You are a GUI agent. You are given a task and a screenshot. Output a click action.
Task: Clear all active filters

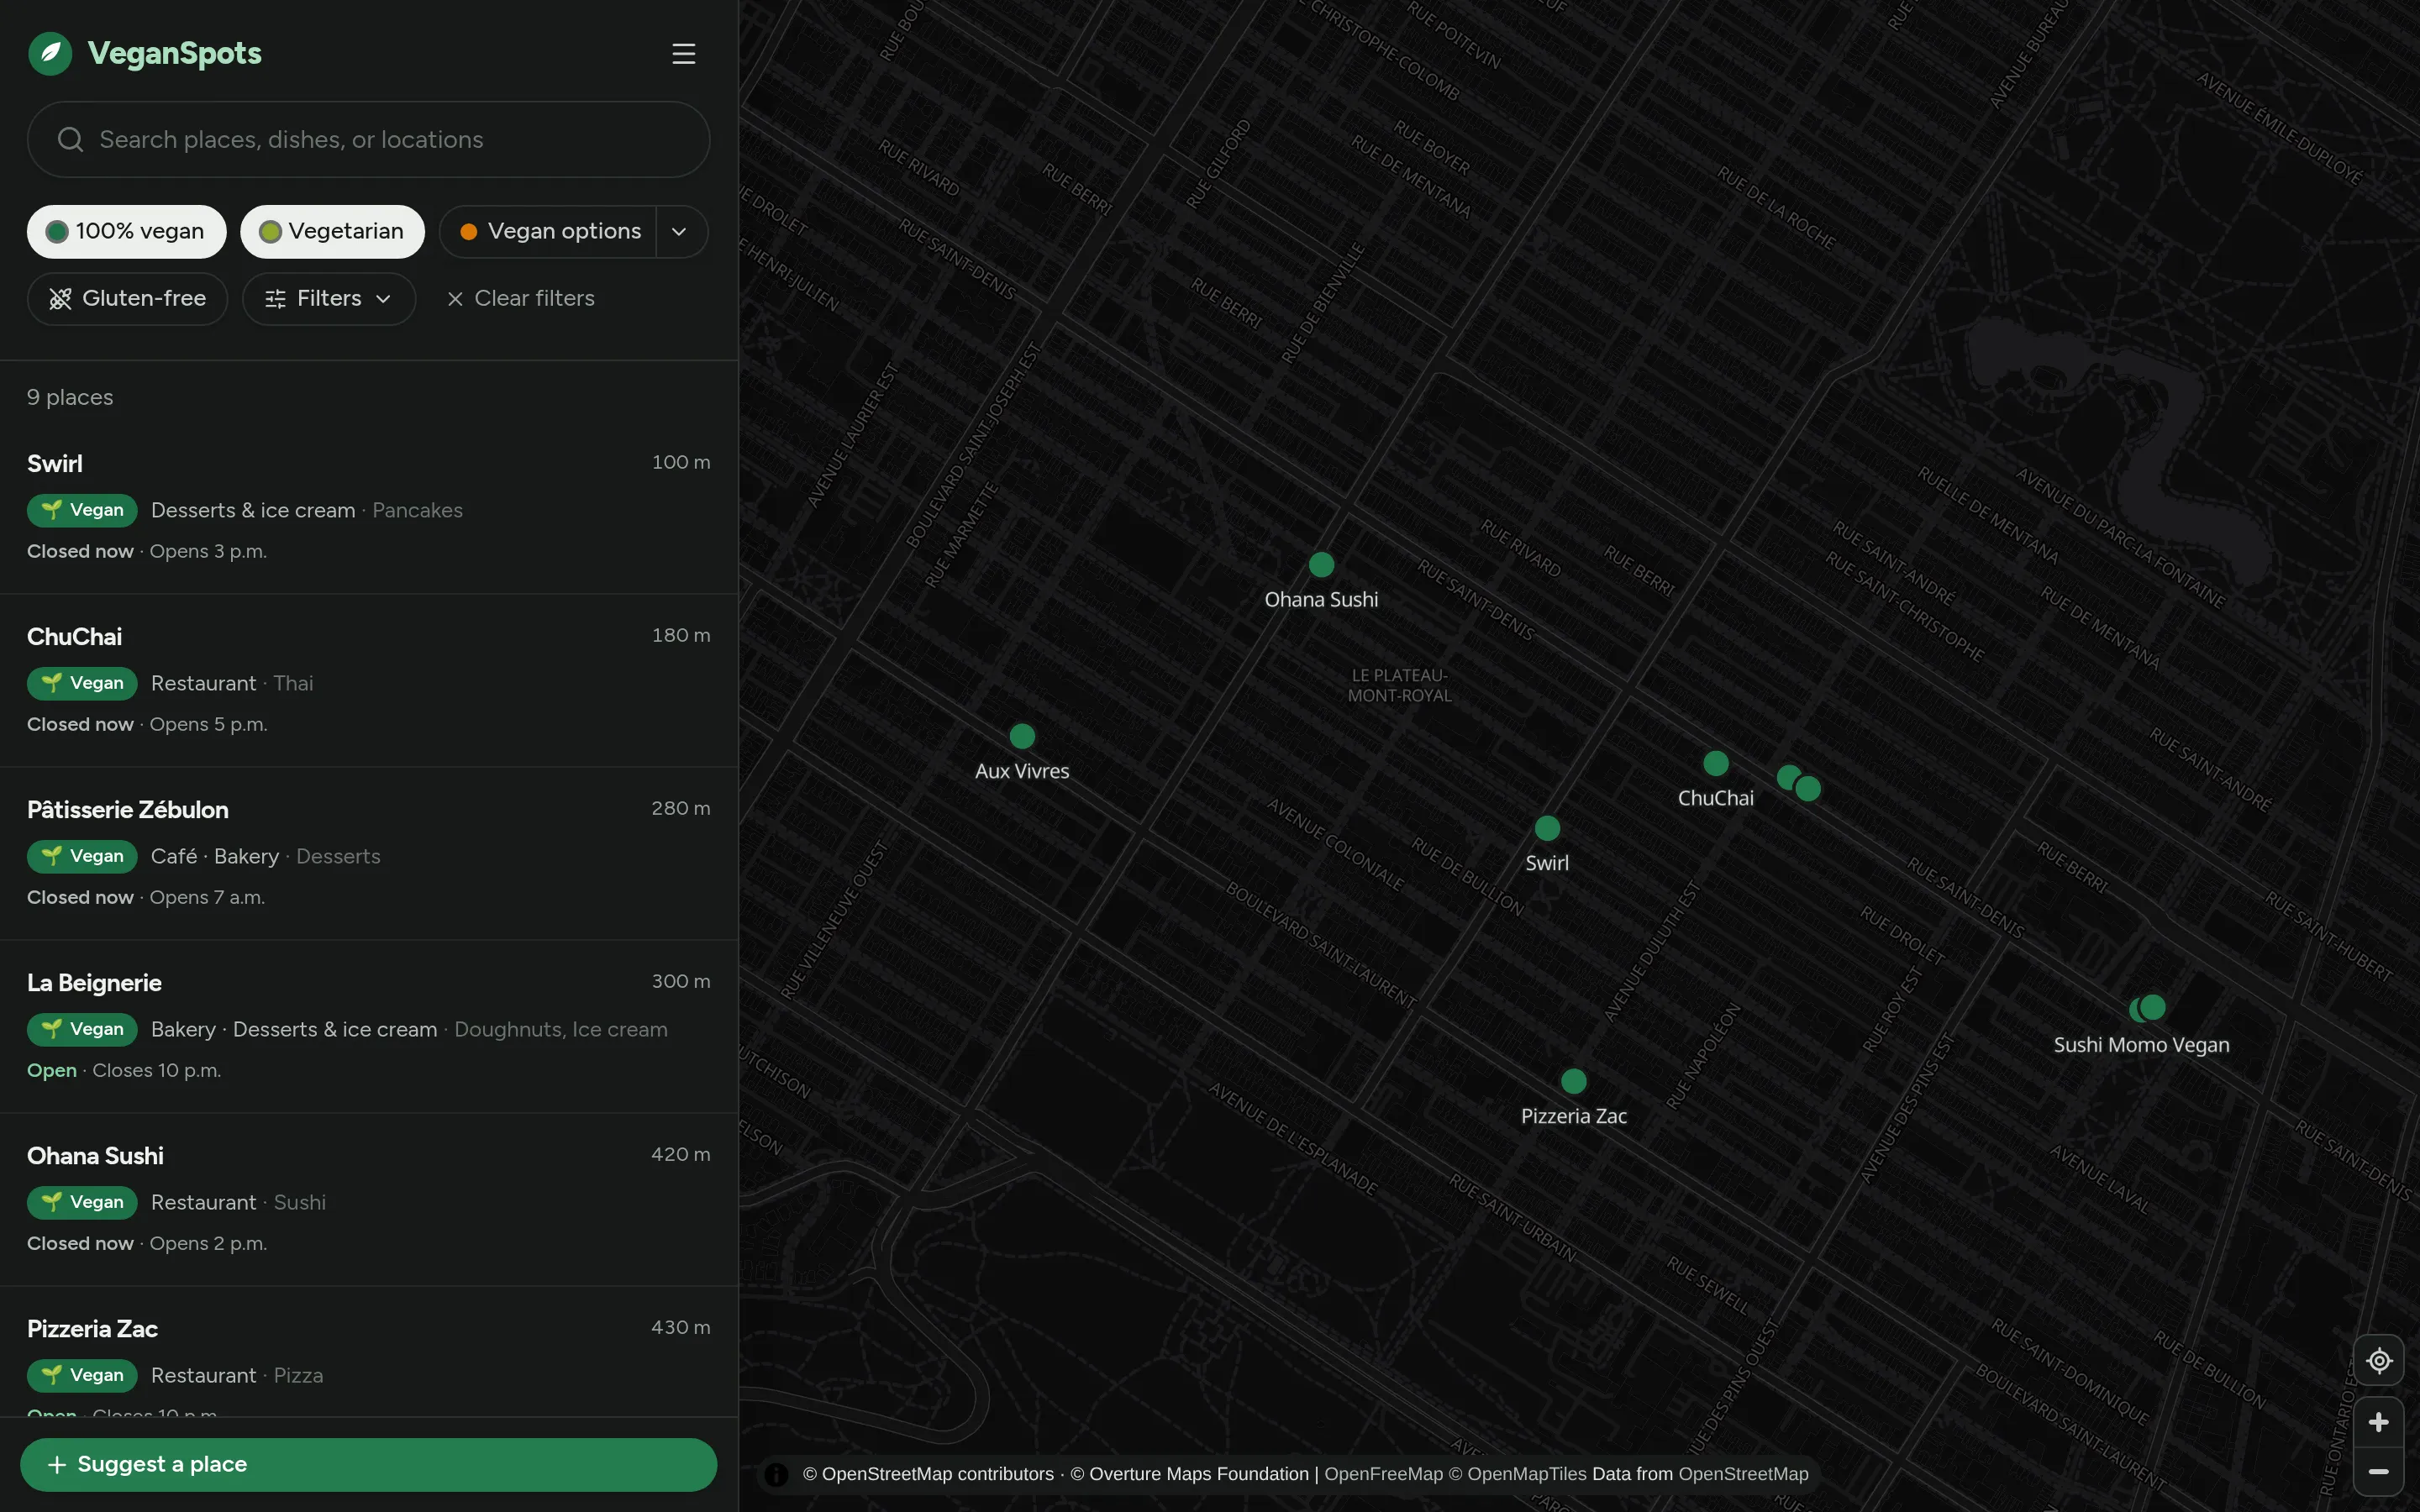click(x=520, y=299)
